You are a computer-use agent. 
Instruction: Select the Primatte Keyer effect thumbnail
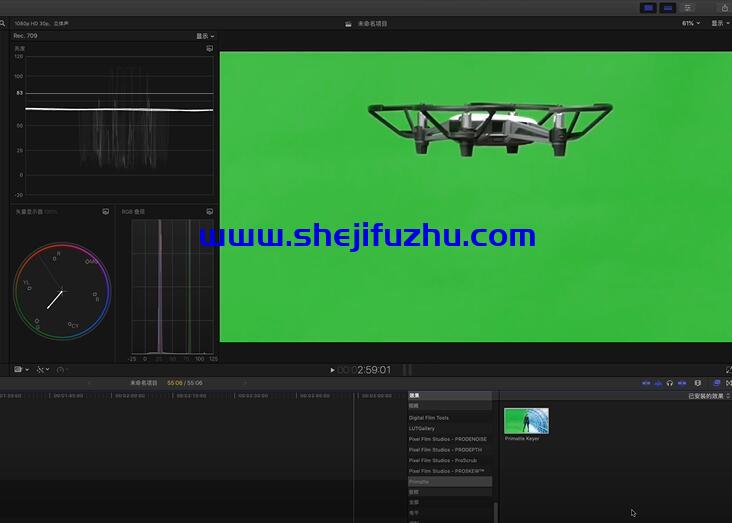(526, 421)
